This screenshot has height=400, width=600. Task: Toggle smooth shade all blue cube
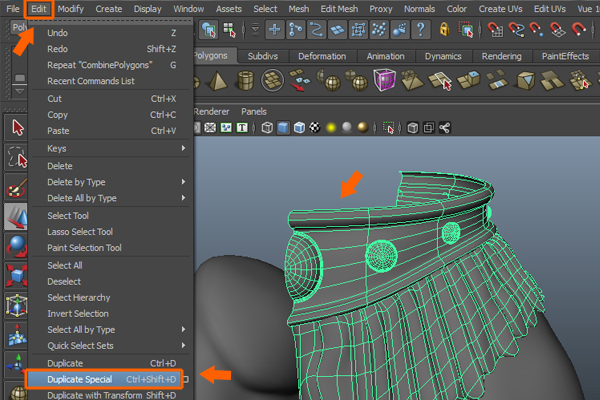tap(283, 127)
